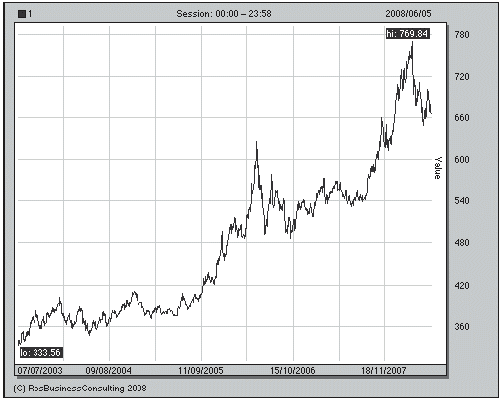Click the 11/09/2005 date axis label
Viewport: 501px width, 400px height.
201,371
